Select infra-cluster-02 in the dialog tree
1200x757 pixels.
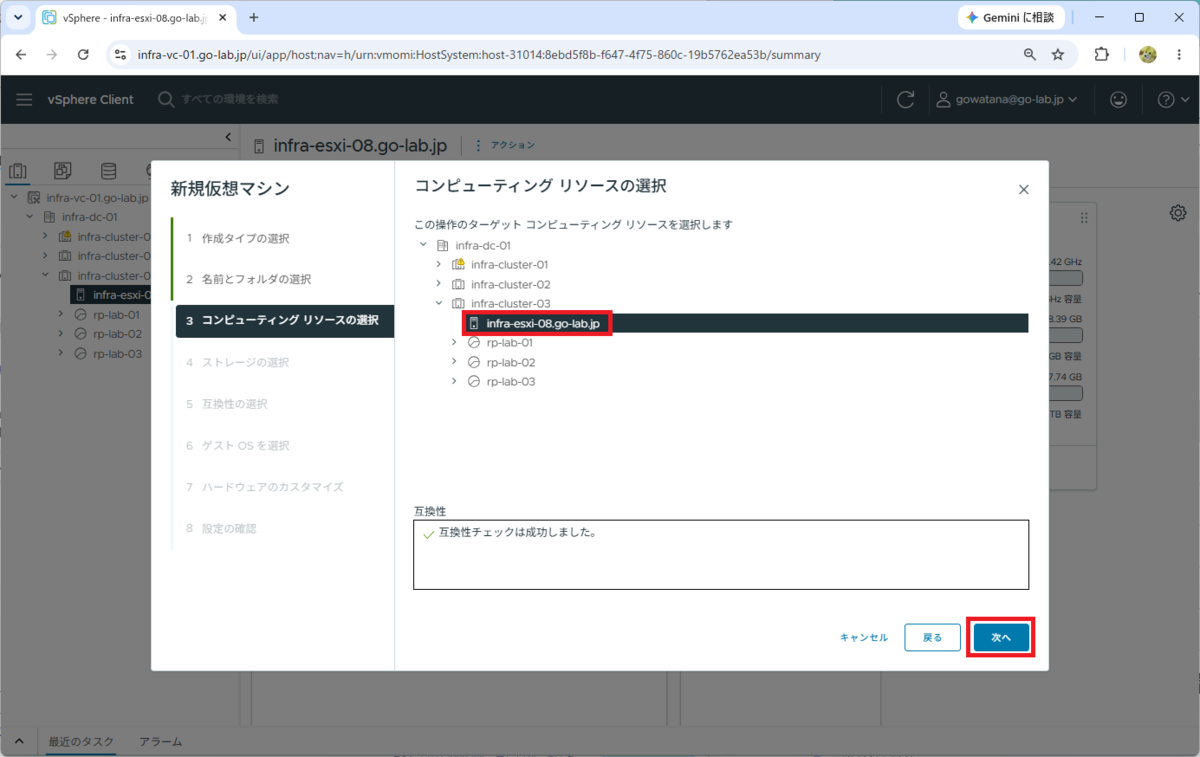(x=511, y=284)
